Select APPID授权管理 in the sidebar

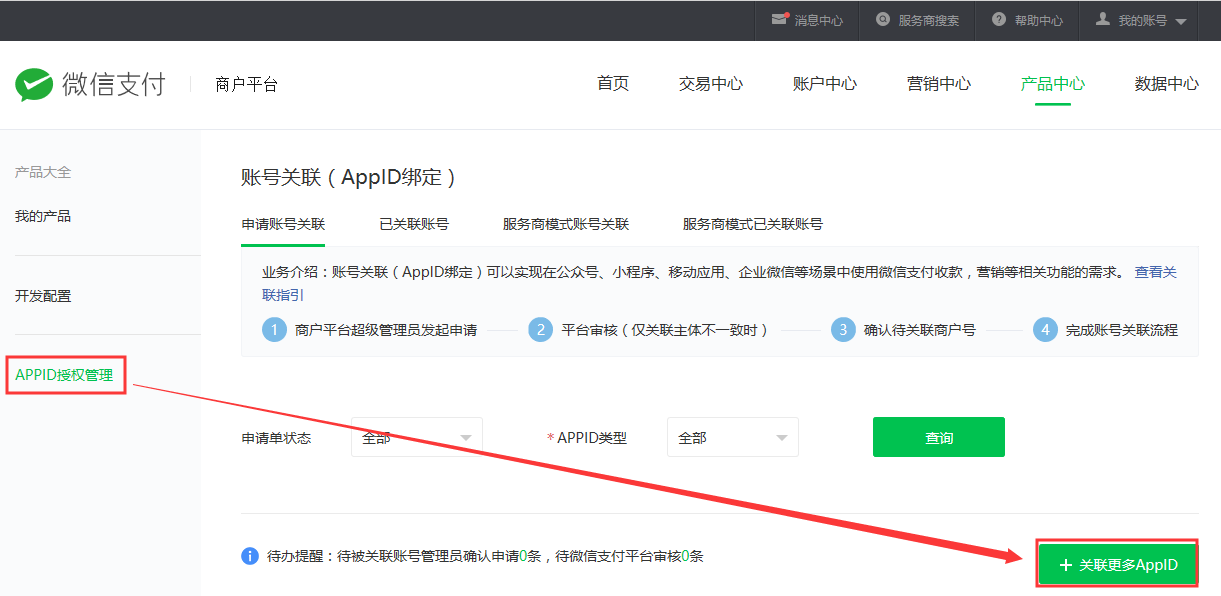point(65,375)
